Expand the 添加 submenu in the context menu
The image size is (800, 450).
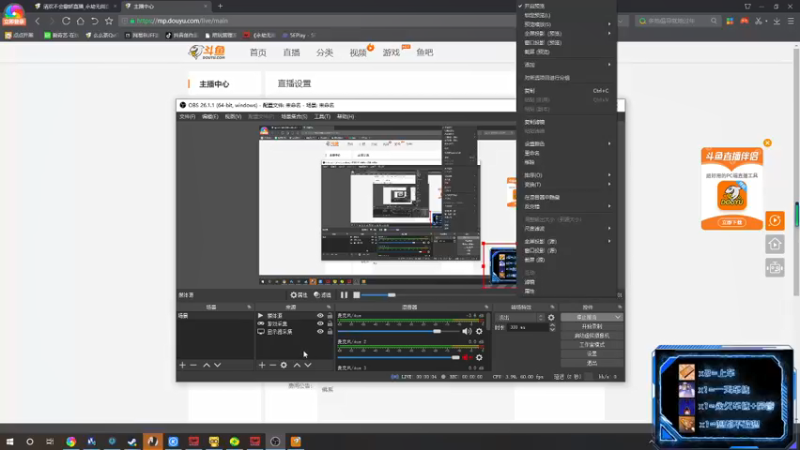tap(566, 65)
